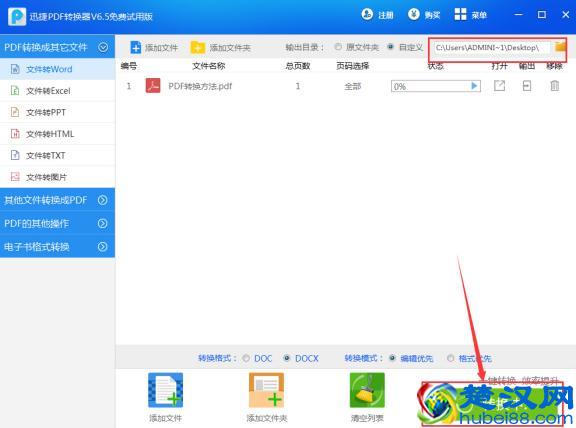
Task: Click the 清空列表 broom icon
Action: pyautogui.click(x=367, y=390)
